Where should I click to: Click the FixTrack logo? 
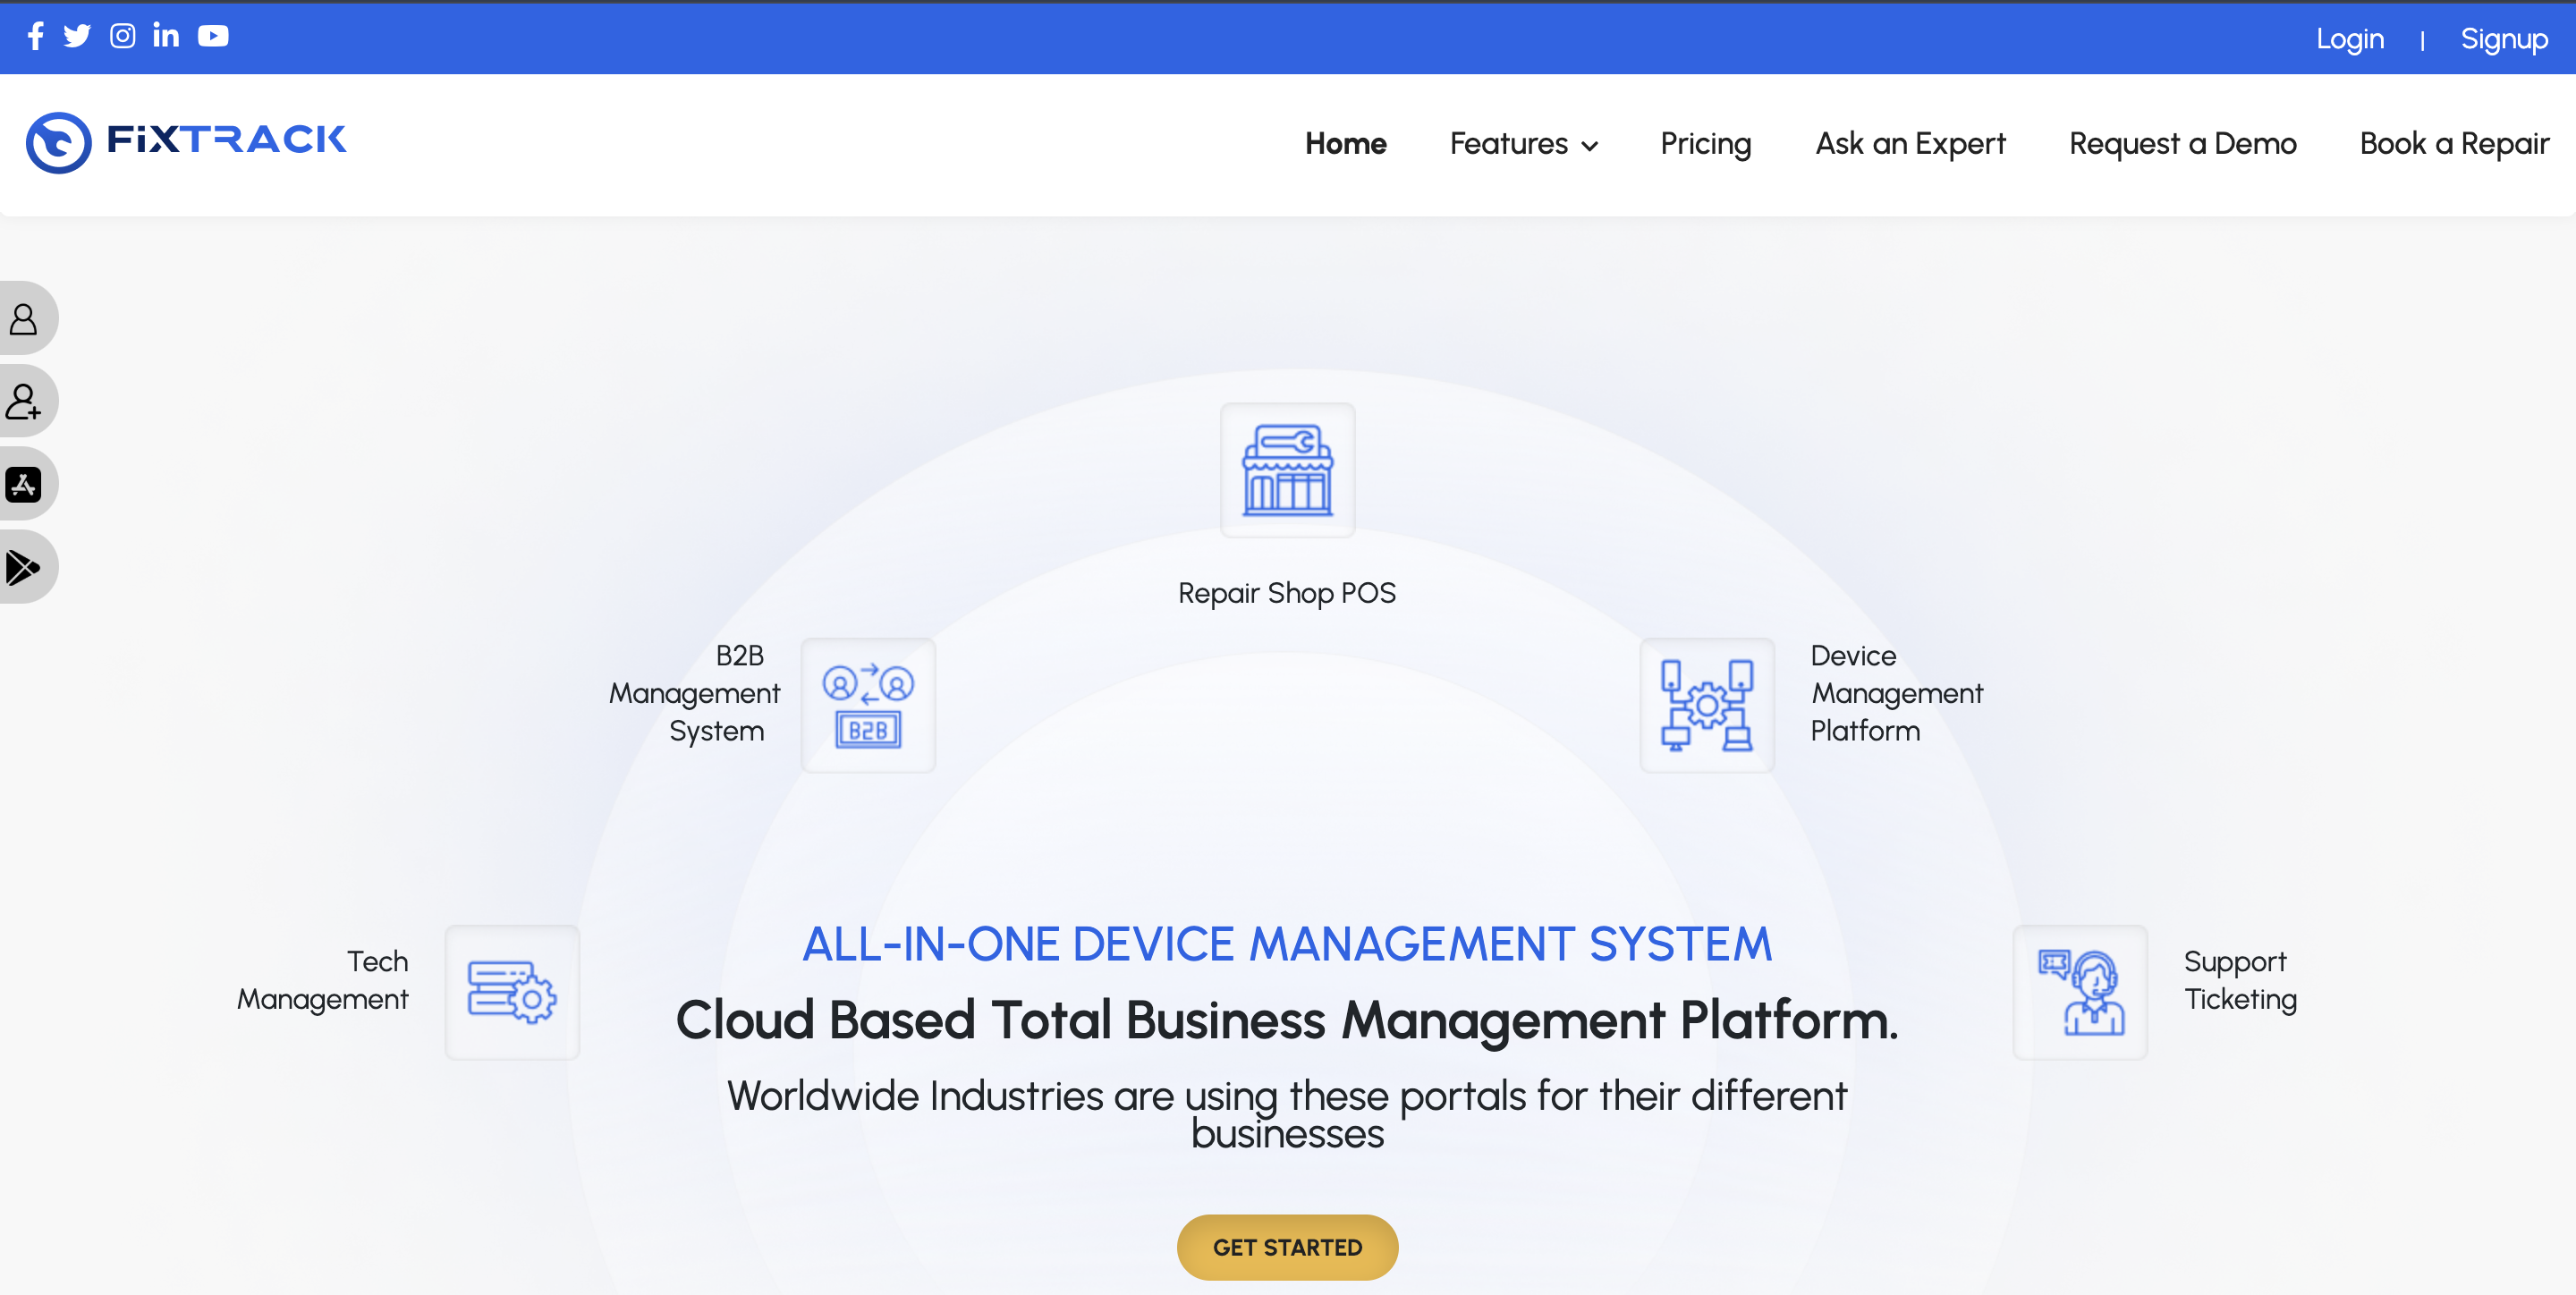187,141
